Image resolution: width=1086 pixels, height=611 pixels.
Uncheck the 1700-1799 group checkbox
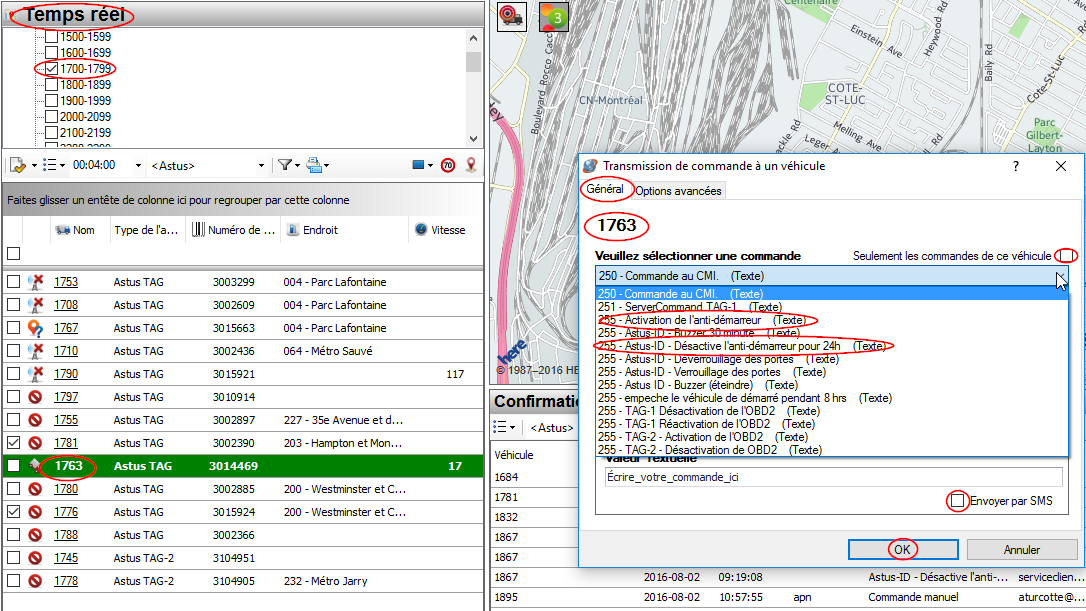pyautogui.click(x=52, y=68)
